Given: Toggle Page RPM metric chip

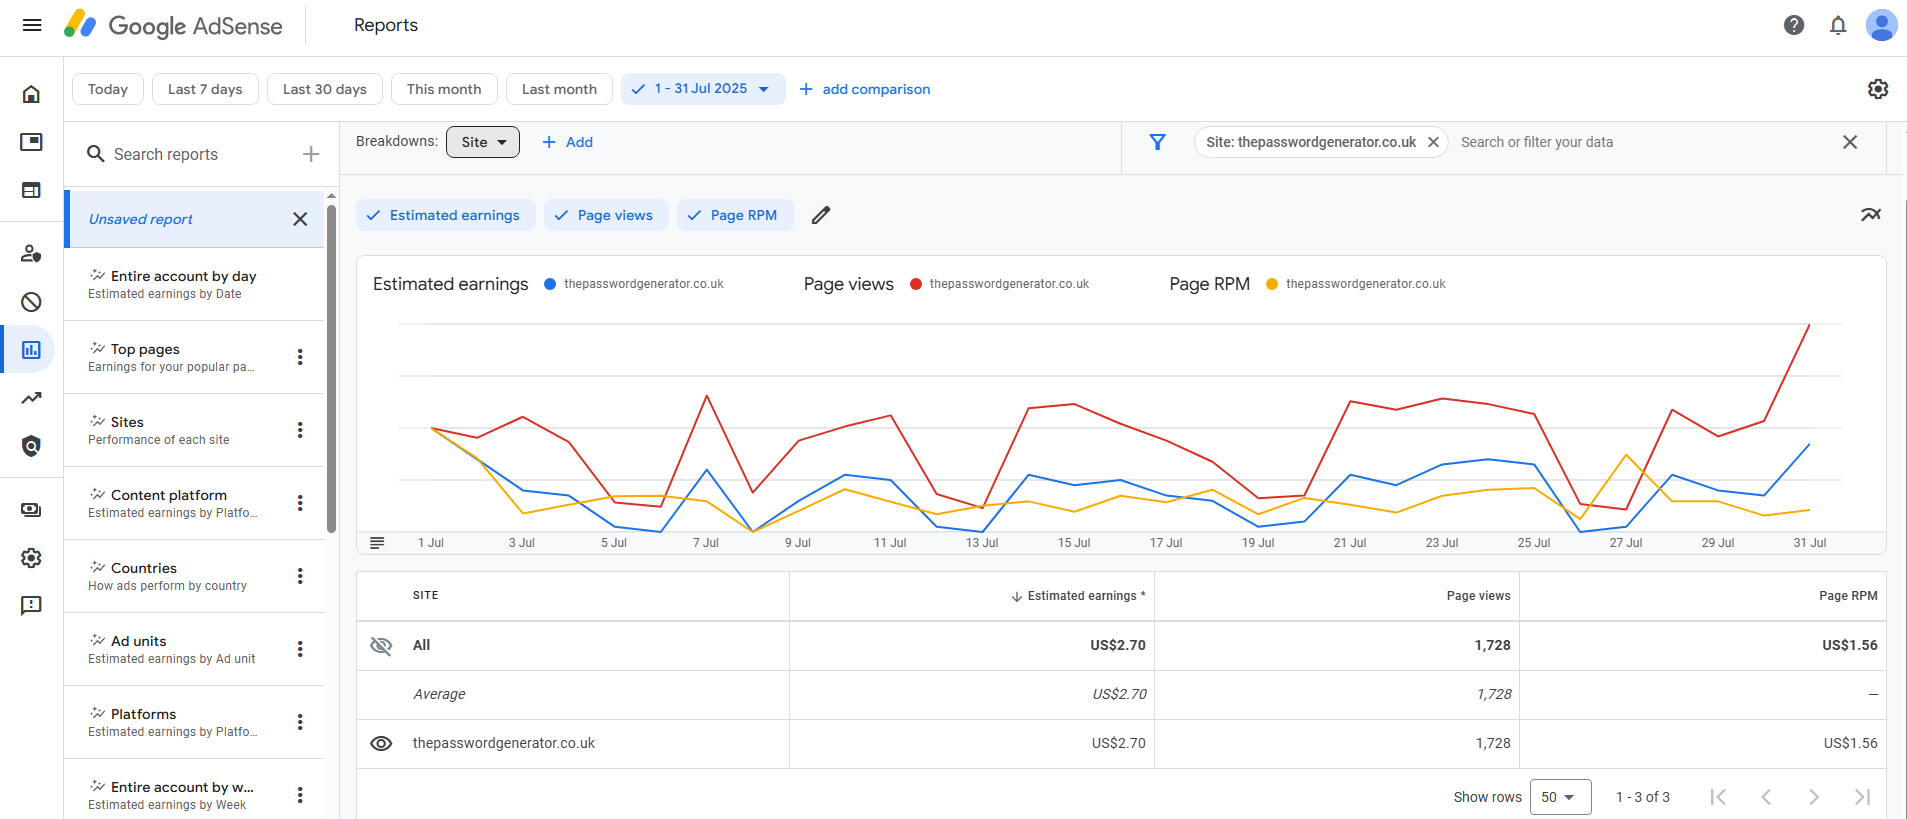Looking at the screenshot, I should click(x=735, y=215).
